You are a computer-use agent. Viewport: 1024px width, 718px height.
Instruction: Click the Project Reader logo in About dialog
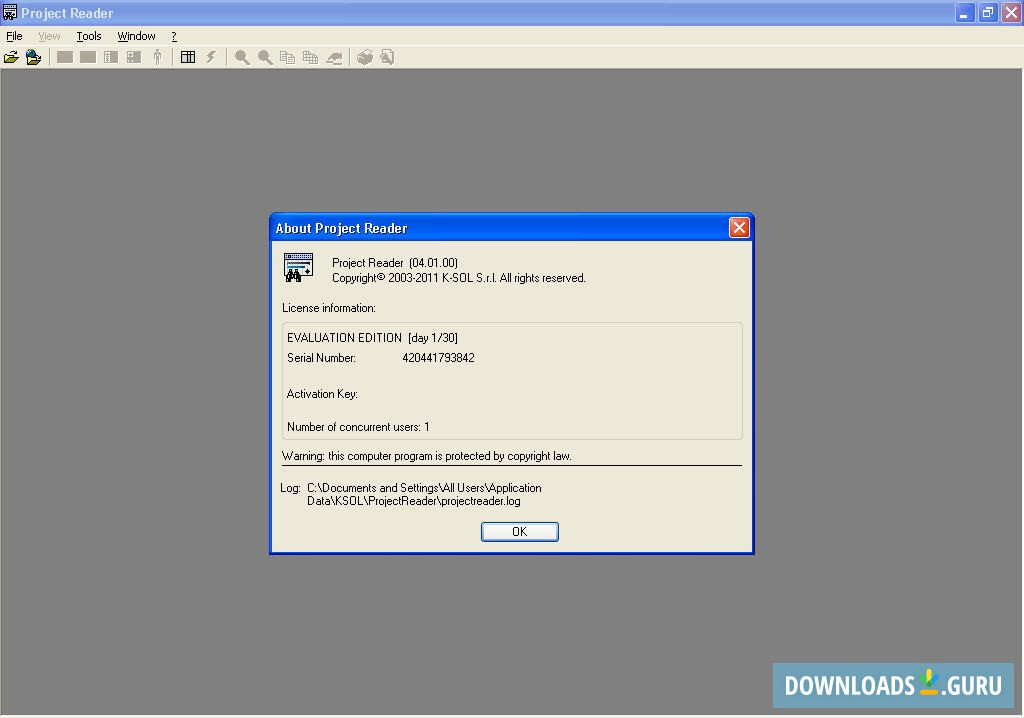tap(298, 267)
